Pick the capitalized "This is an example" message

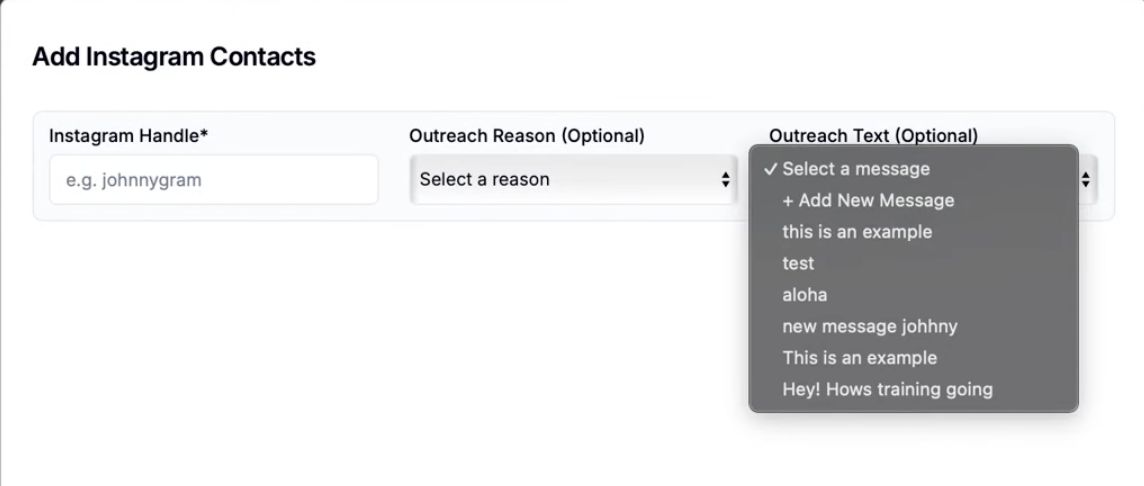[859, 357]
